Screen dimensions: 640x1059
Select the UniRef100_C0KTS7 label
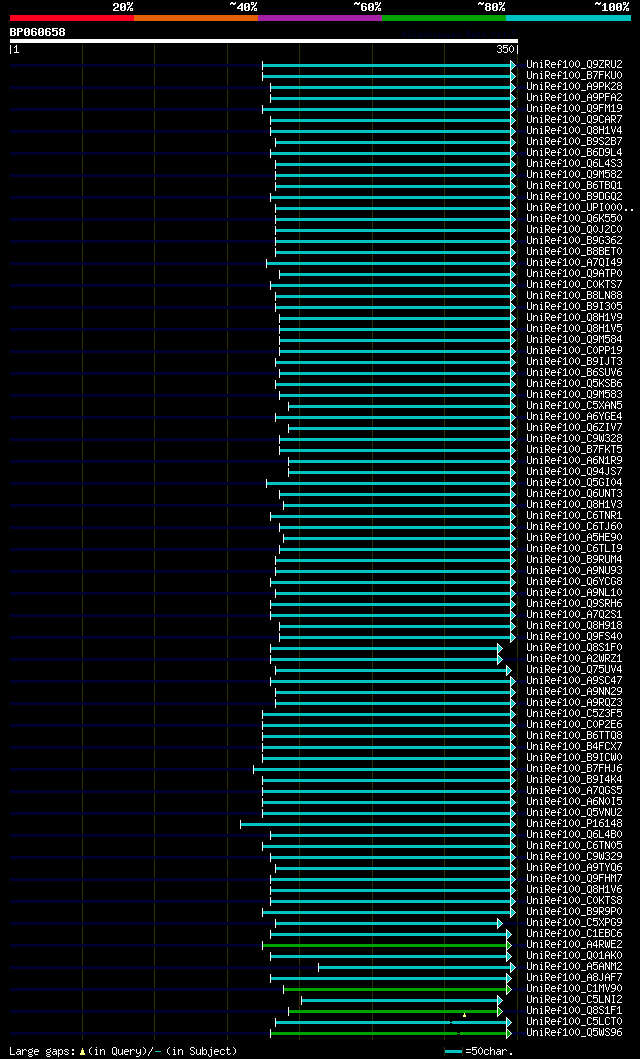coord(575,285)
